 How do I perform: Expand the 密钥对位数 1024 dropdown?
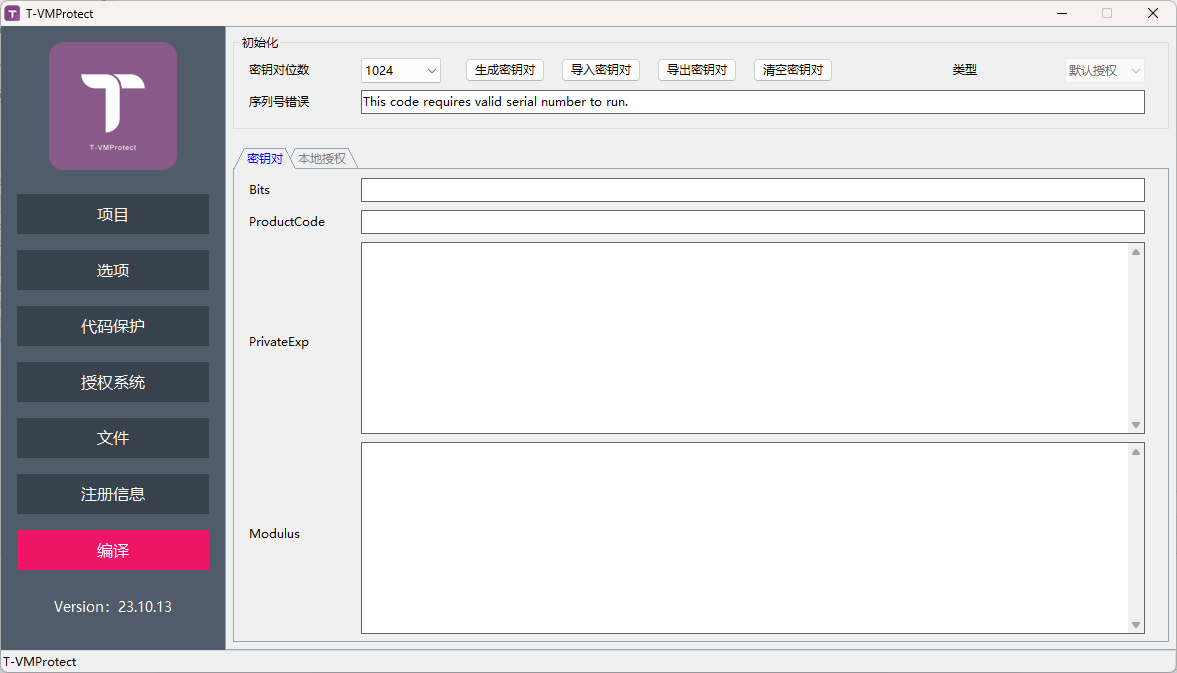click(401, 71)
